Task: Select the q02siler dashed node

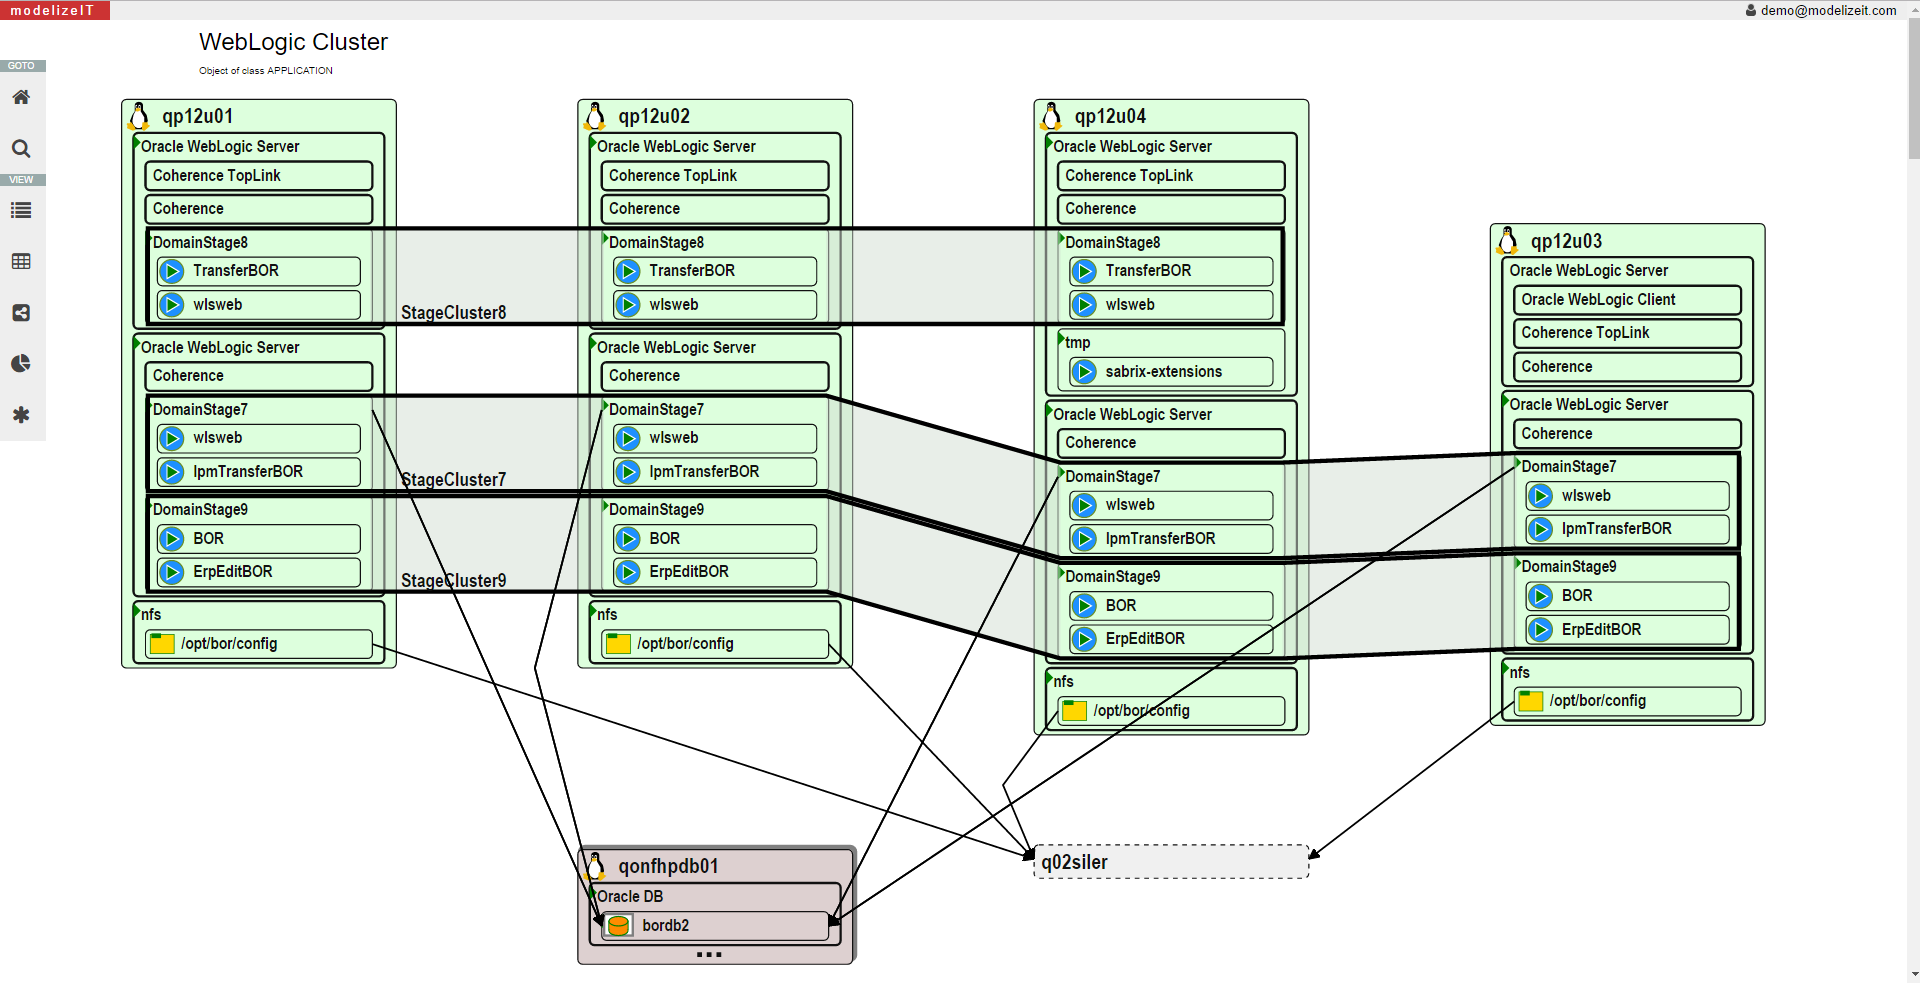Action: [x=1170, y=861]
